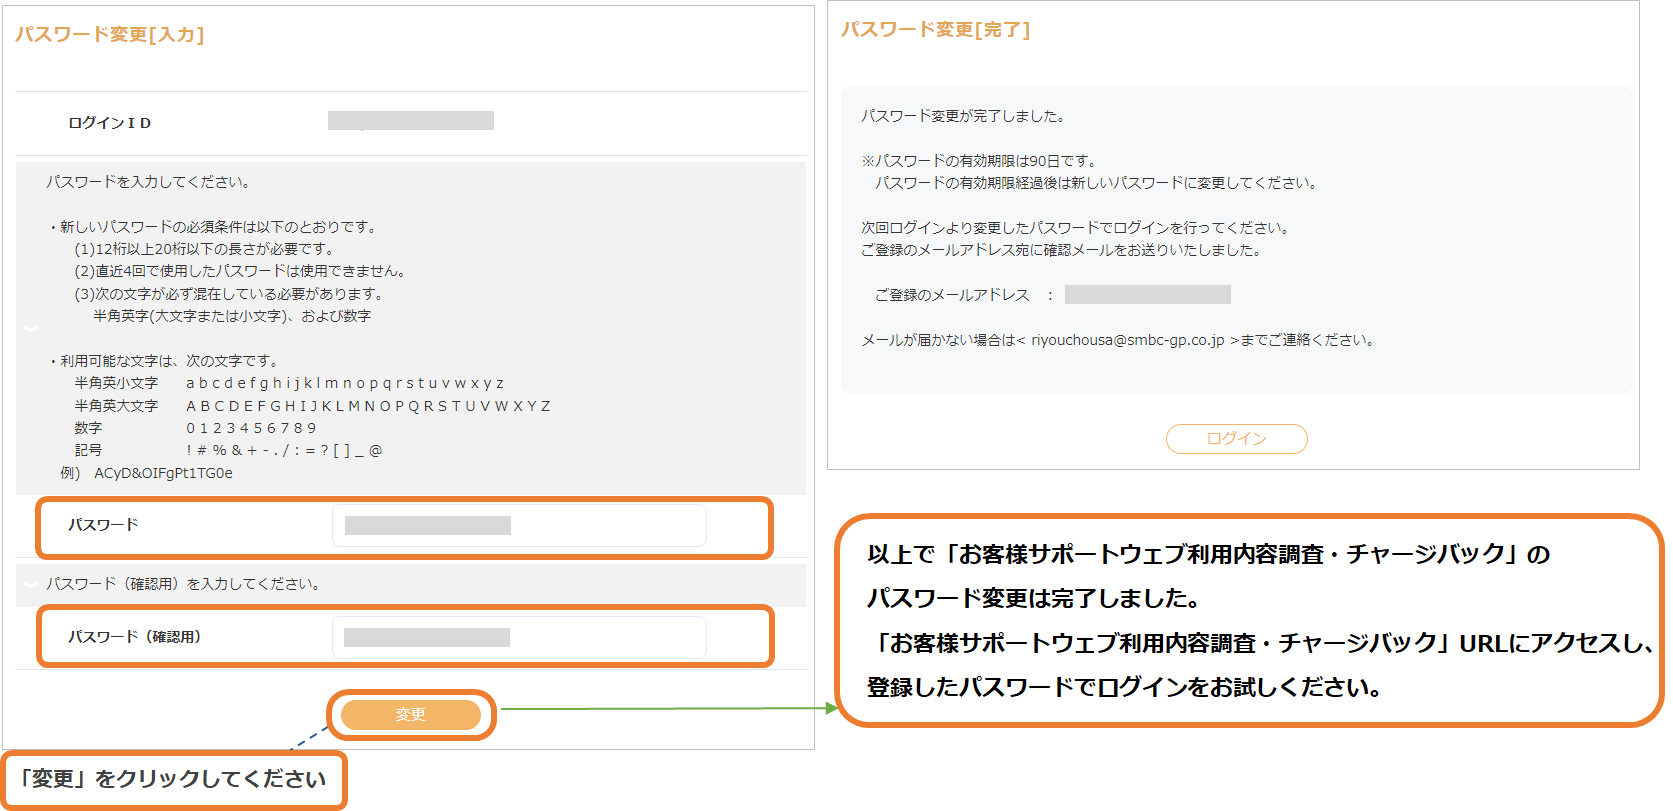The height and width of the screenshot is (811, 1673).
Task: Click the orange 変更 button
Action: click(411, 714)
